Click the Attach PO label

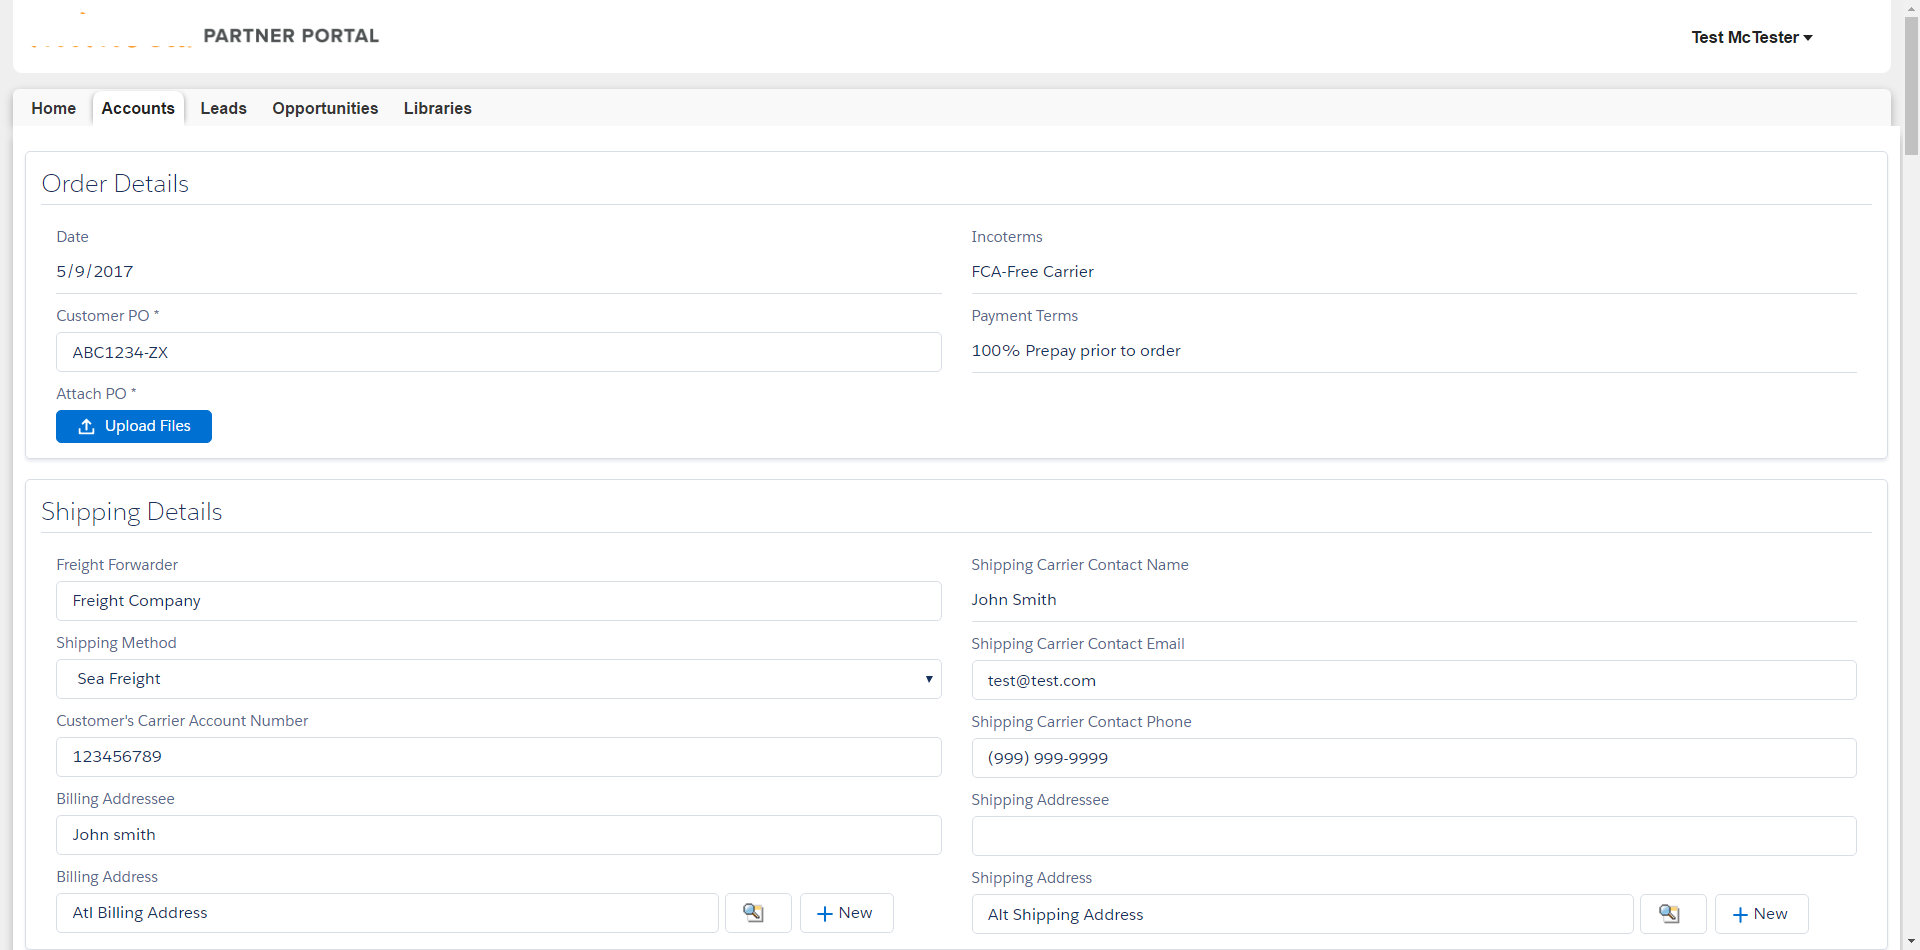(96, 394)
